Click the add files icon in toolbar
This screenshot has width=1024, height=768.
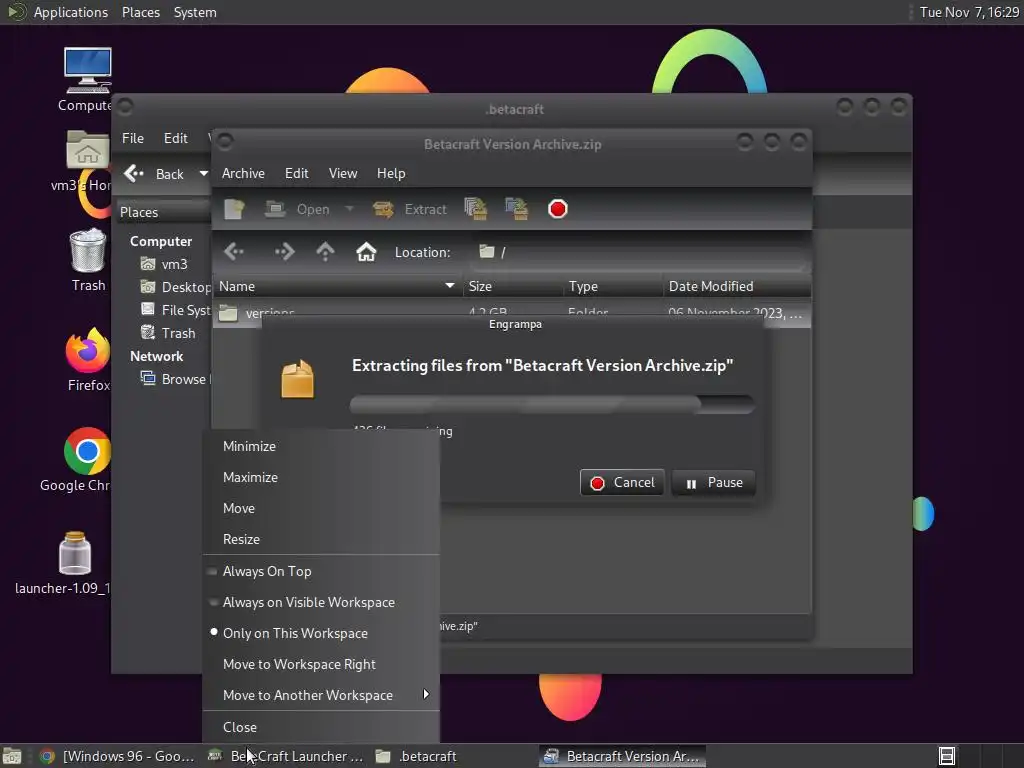click(x=475, y=209)
